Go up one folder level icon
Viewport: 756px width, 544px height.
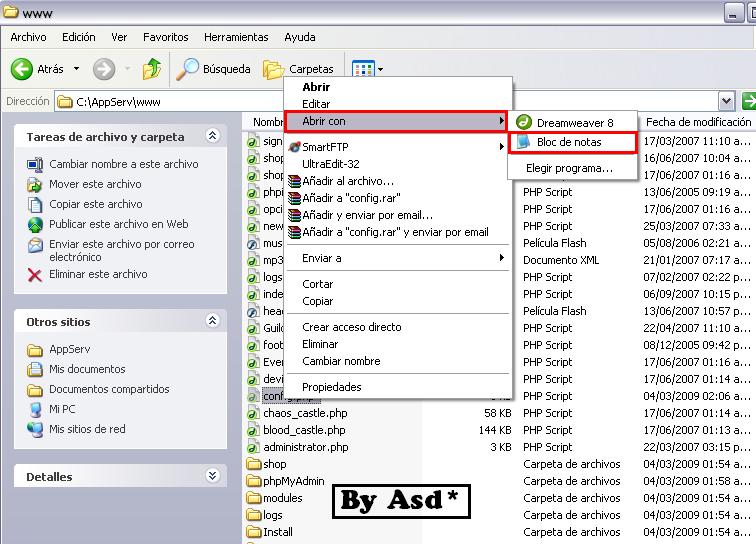point(152,69)
